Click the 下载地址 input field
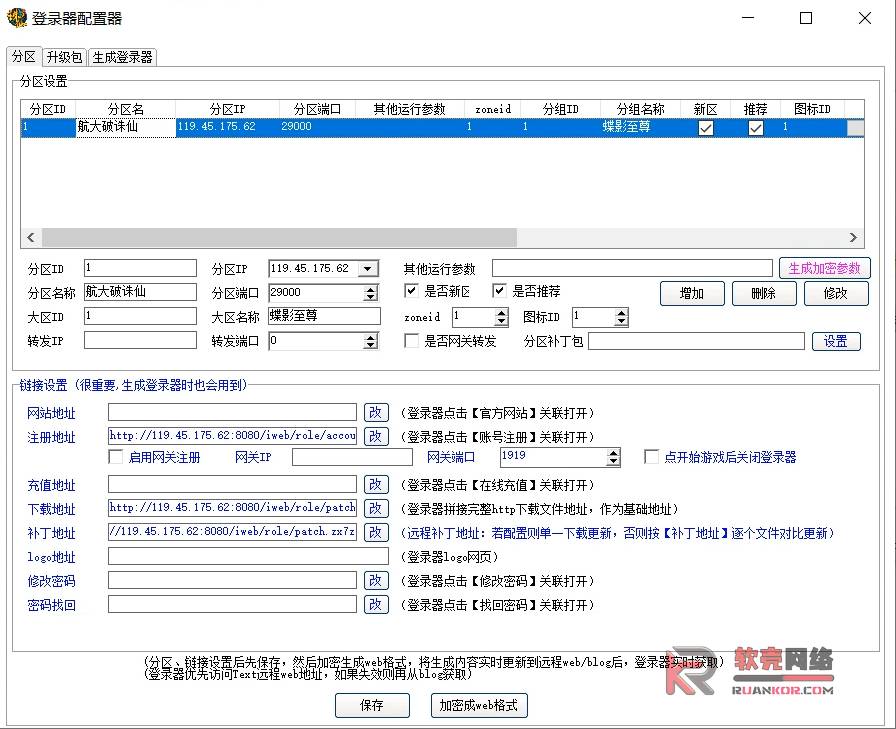896x729 pixels. (x=232, y=508)
